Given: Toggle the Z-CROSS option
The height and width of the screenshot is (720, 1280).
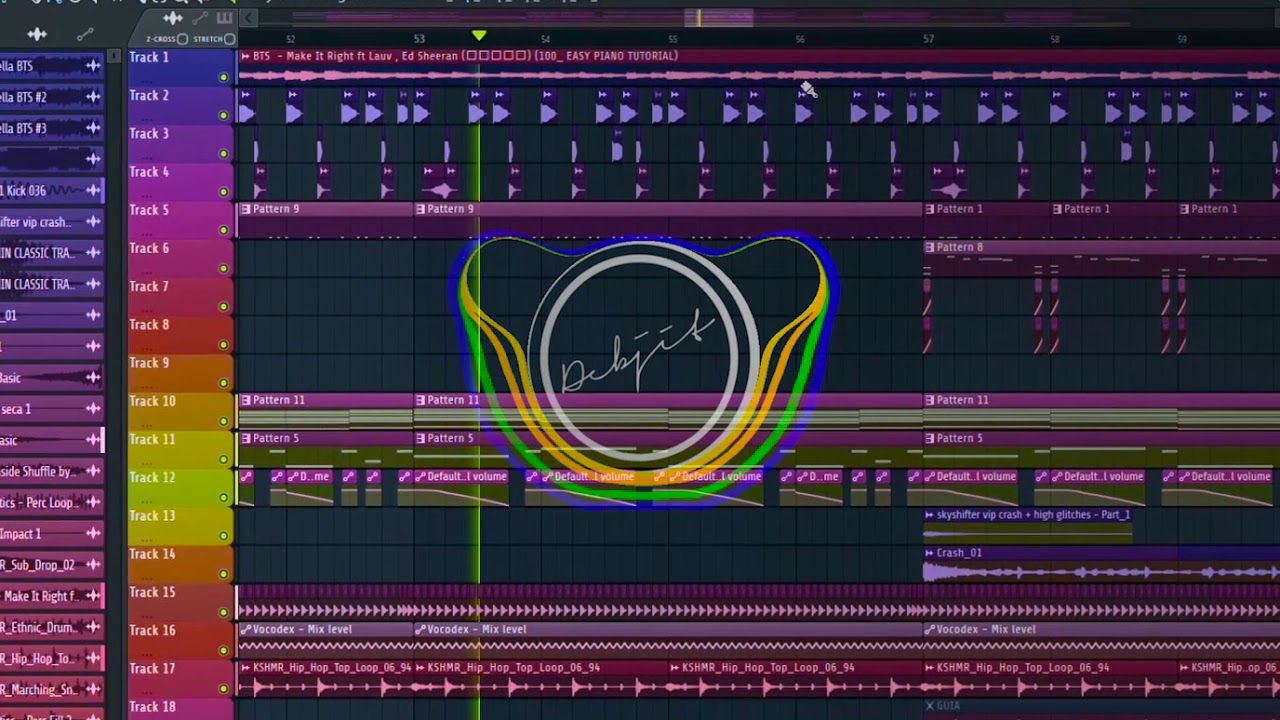Looking at the screenshot, I should [x=182, y=39].
